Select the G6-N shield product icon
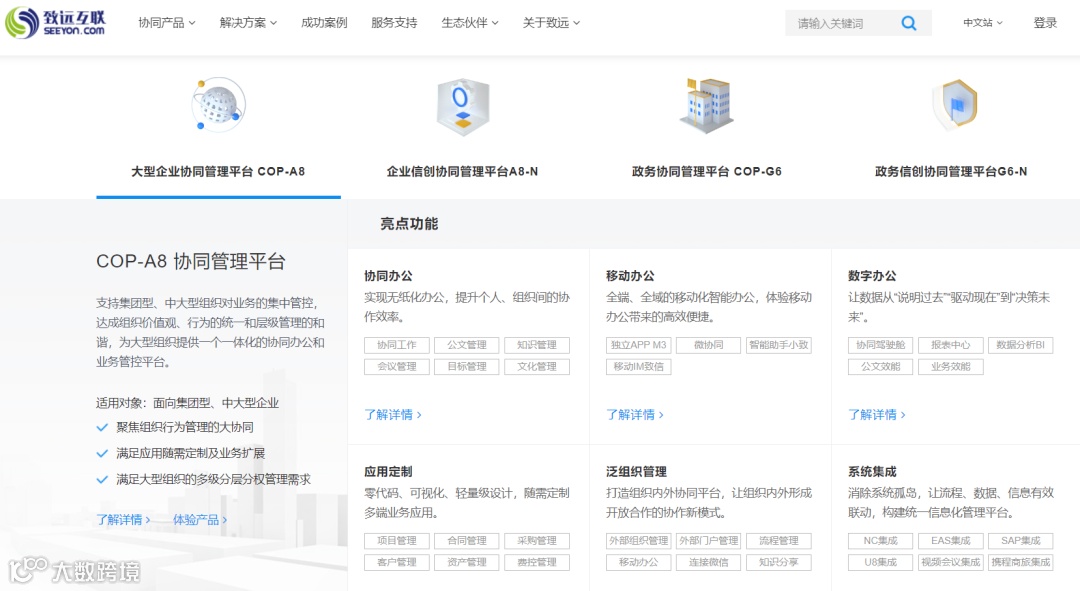The width and height of the screenshot is (1080, 591). 955,105
